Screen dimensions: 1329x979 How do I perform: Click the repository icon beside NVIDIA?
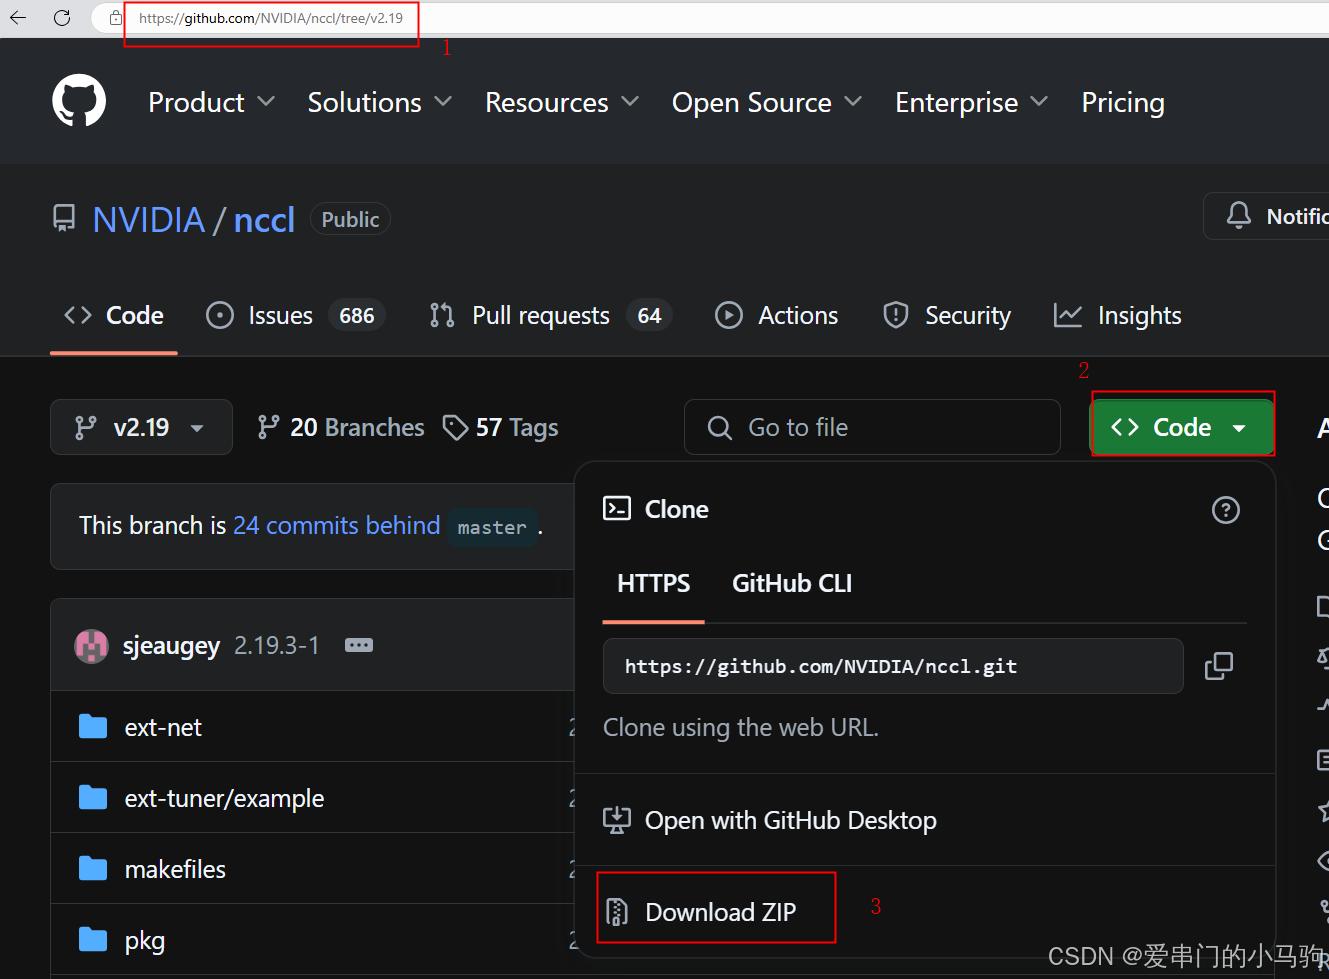(x=64, y=219)
